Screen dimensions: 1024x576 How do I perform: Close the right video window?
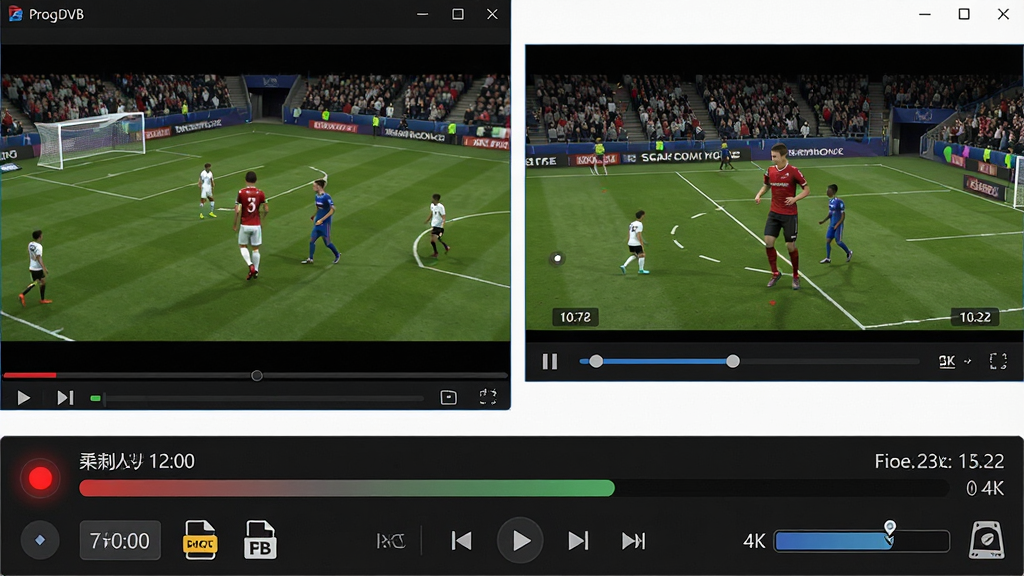pos(1004,14)
